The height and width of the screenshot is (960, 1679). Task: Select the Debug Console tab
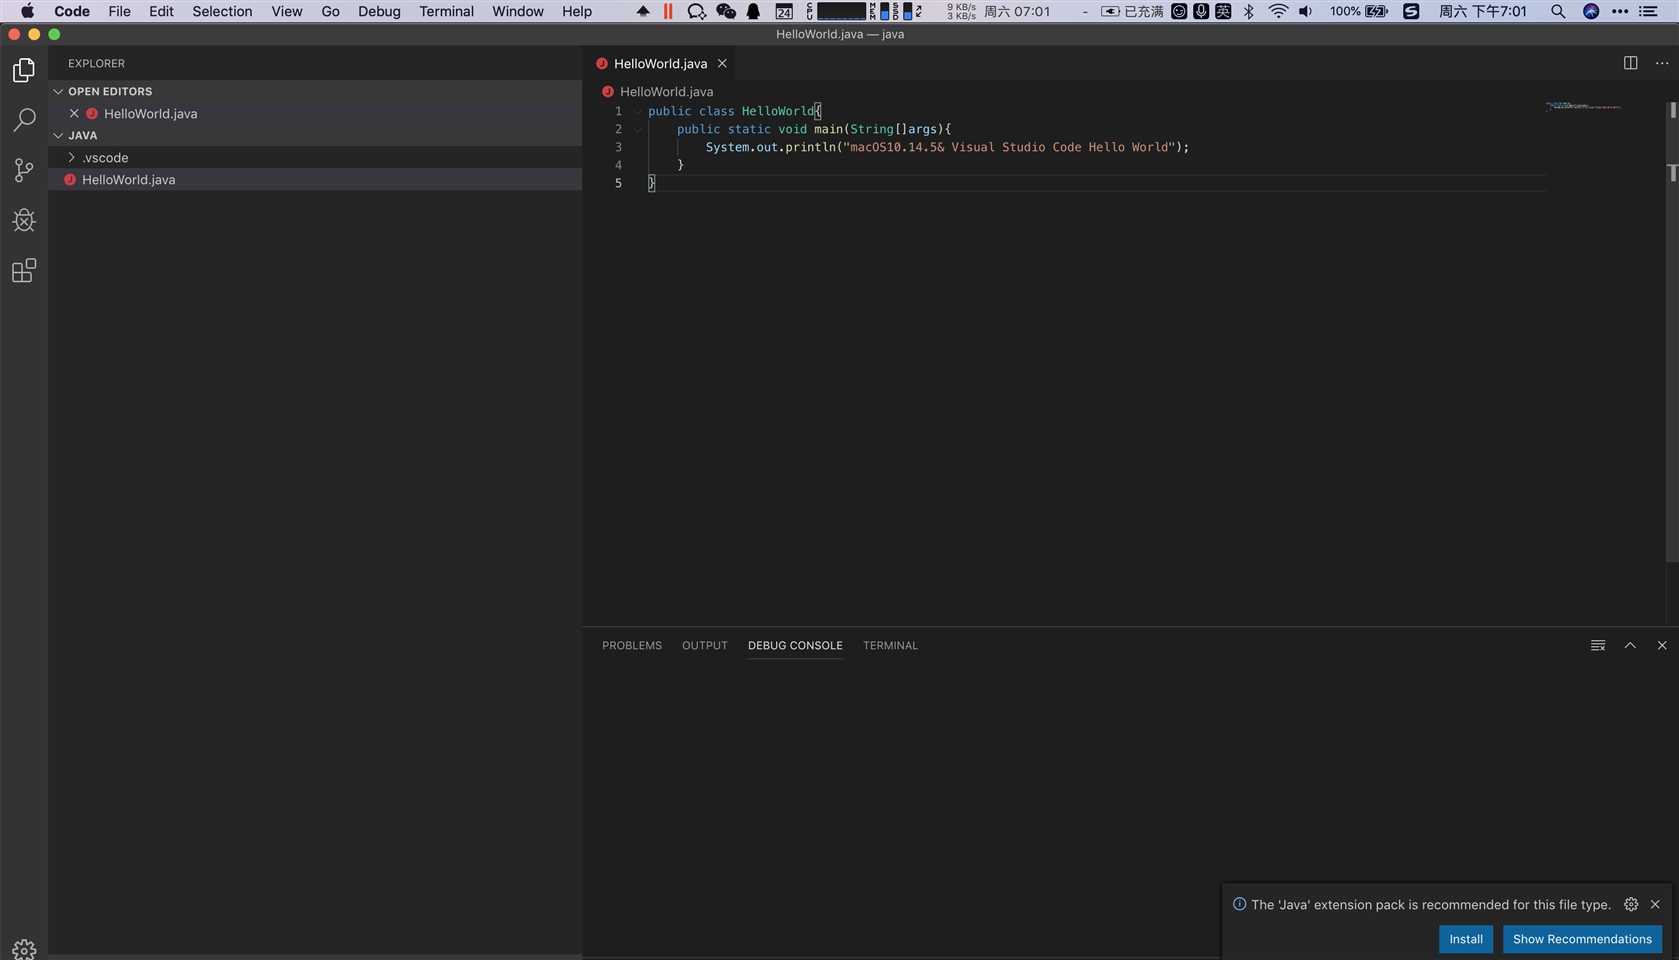(795, 645)
